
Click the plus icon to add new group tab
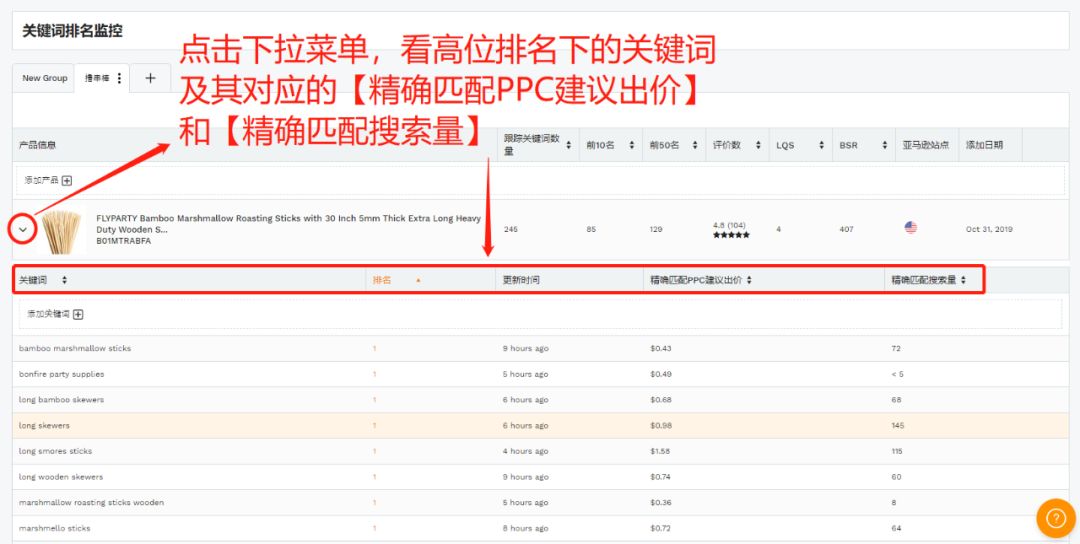point(150,78)
